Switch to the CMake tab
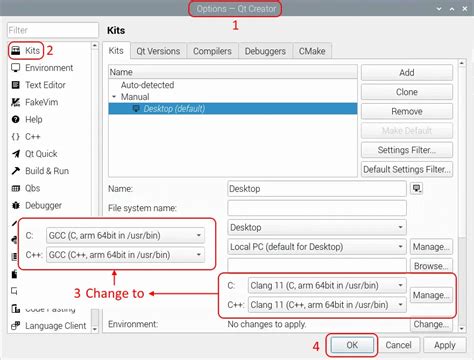The height and width of the screenshot is (360, 474). (312, 51)
